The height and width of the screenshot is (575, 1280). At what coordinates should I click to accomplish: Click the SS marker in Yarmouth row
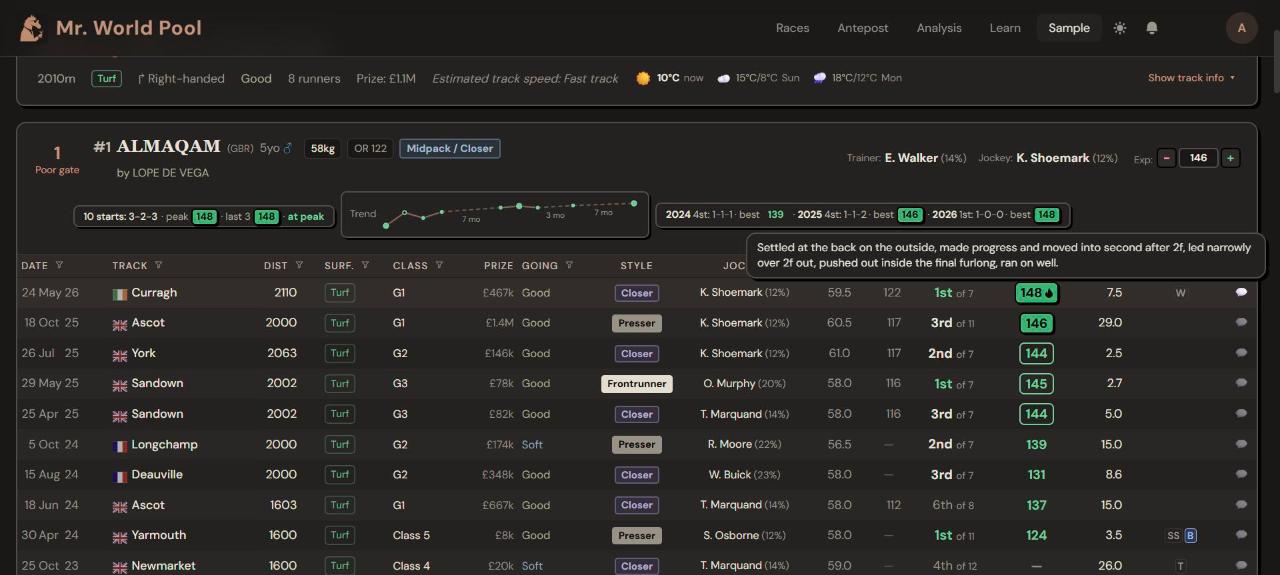1173,536
